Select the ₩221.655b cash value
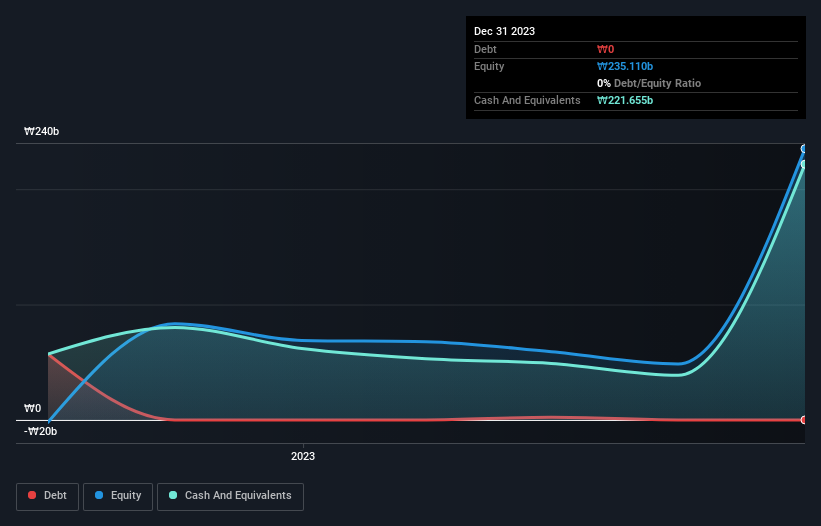The image size is (821, 526). tap(625, 100)
